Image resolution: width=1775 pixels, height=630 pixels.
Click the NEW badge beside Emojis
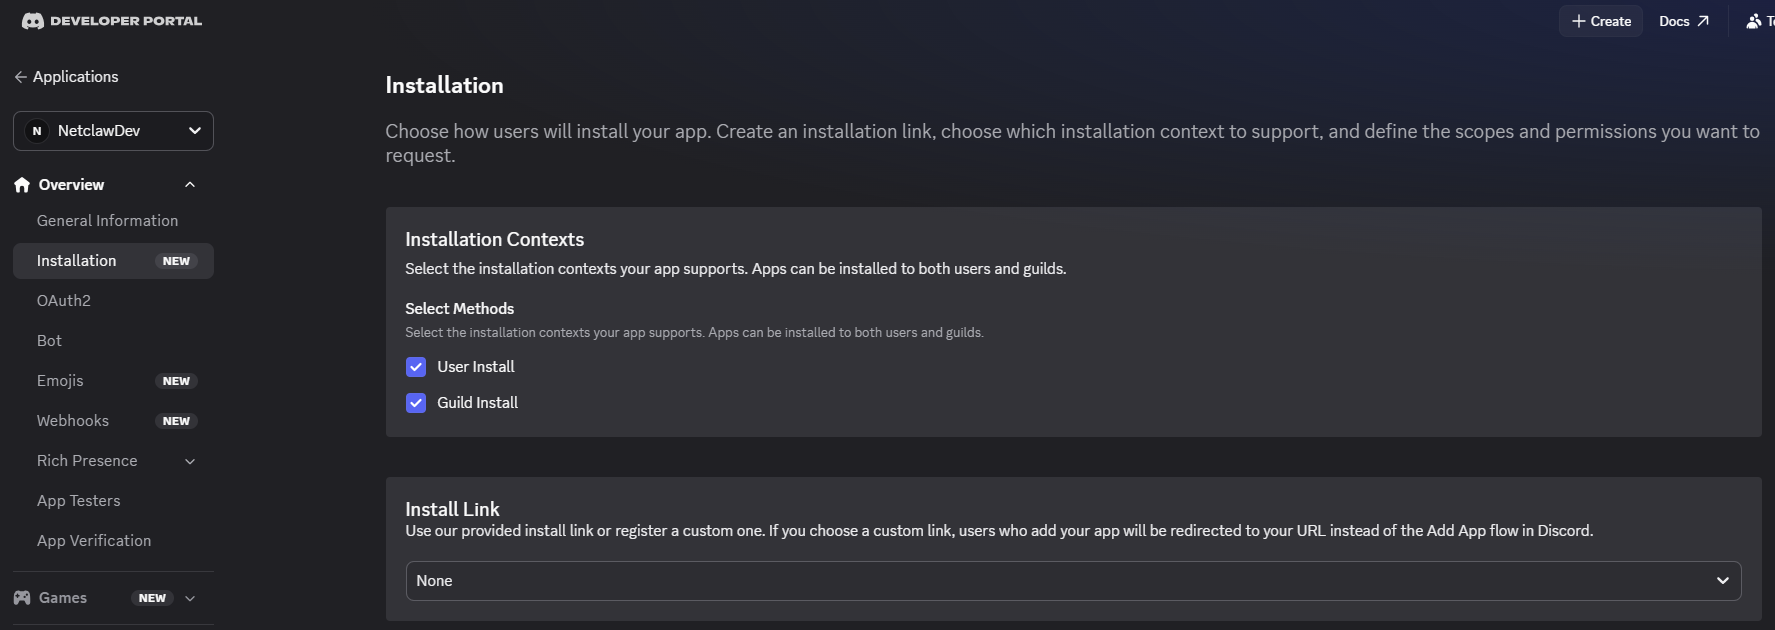coord(176,381)
